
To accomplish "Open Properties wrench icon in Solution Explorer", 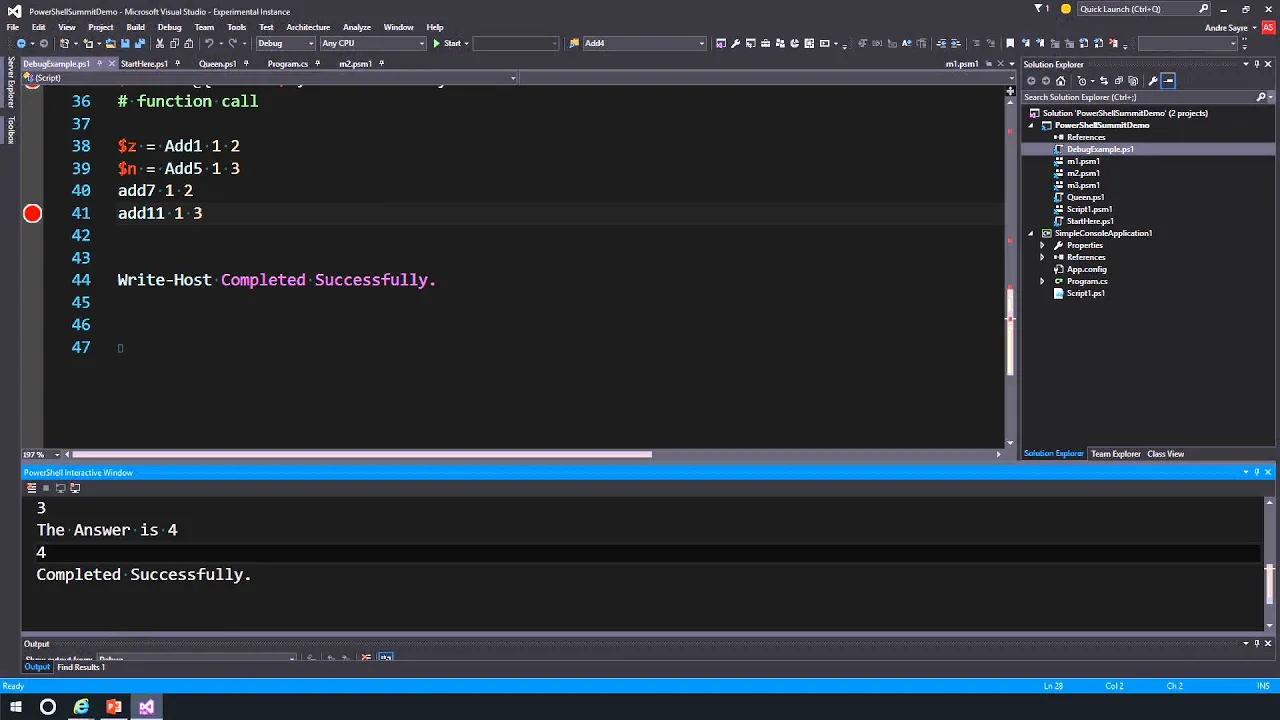I will (1152, 81).
